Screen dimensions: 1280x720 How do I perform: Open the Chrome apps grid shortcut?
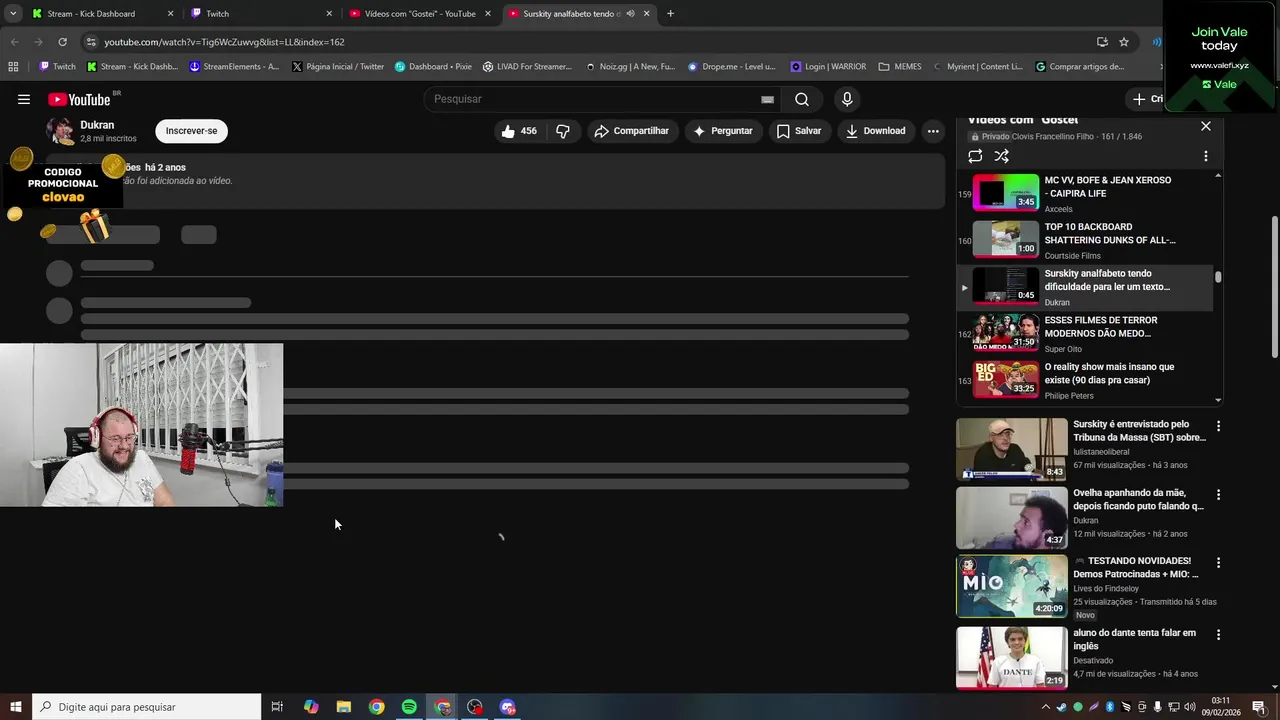[13, 67]
